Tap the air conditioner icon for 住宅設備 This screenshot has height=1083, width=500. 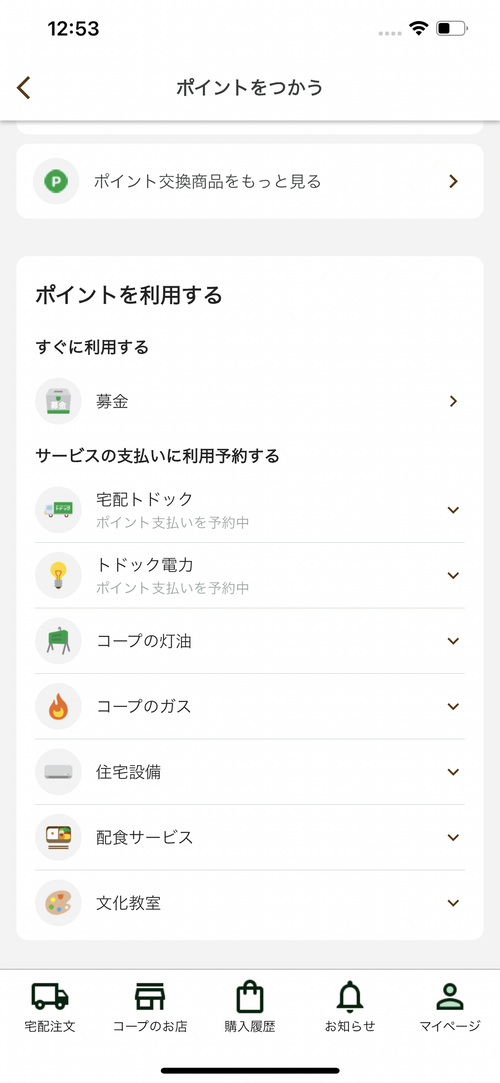59,771
